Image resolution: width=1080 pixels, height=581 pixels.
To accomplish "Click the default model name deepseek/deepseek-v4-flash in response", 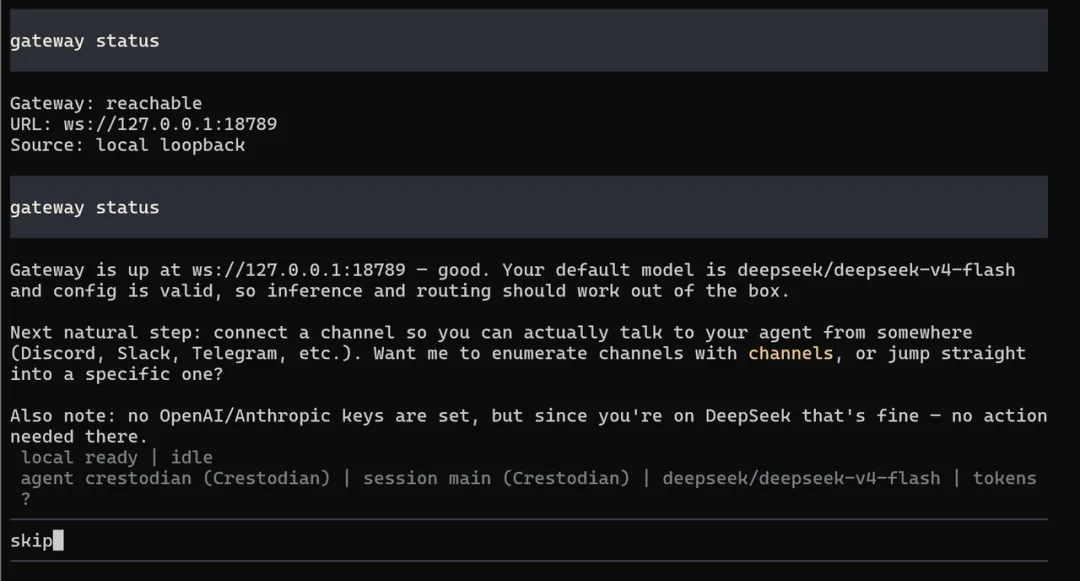I will pyautogui.click(x=876, y=270).
